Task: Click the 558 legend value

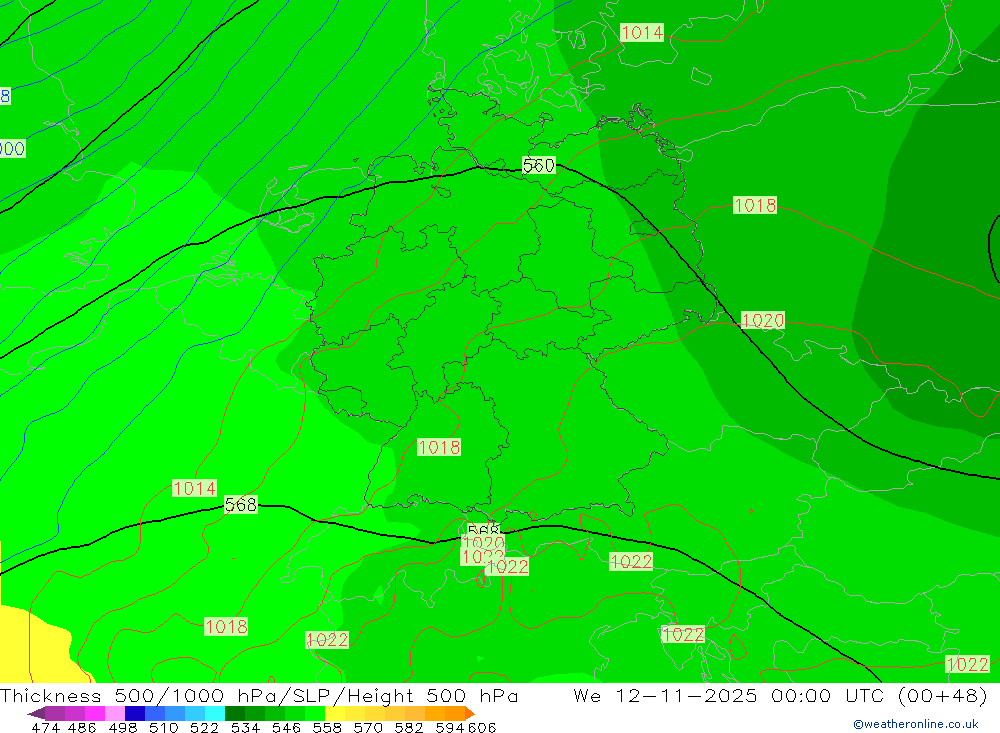Action: click(x=327, y=727)
